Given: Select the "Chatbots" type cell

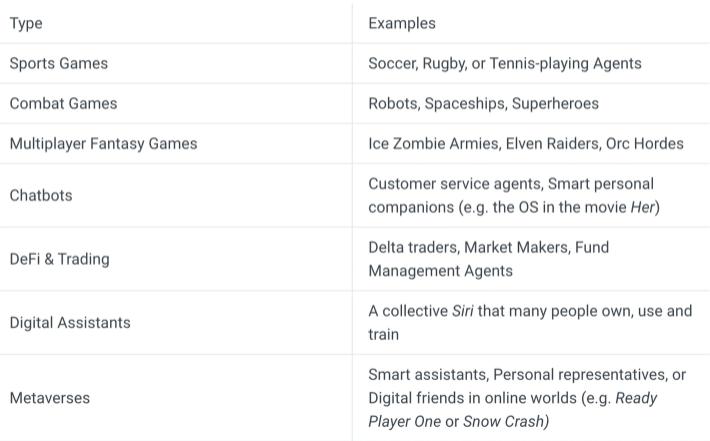Looking at the screenshot, I should tap(41, 195).
